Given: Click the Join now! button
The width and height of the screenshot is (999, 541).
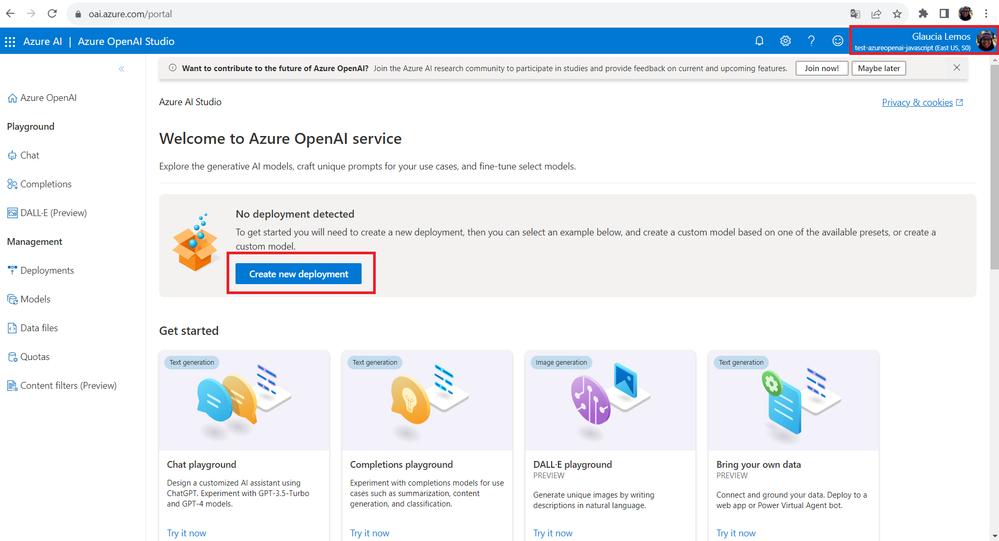Looking at the screenshot, I should pos(823,68).
